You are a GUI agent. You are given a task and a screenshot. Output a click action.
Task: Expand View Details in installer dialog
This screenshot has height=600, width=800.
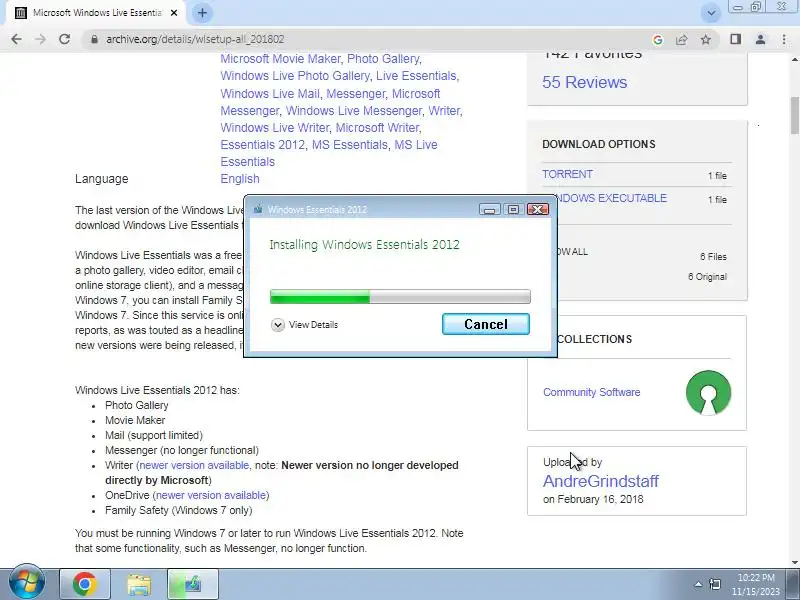coord(305,325)
